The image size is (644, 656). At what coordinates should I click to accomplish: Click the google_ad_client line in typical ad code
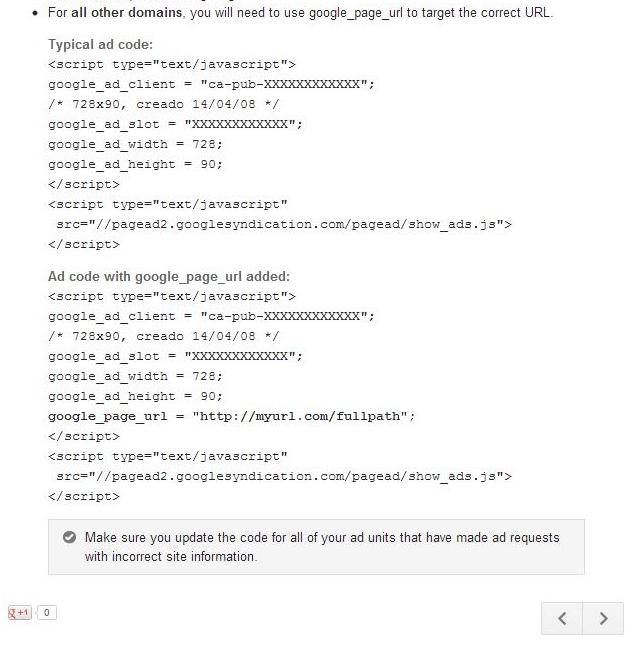point(211,84)
